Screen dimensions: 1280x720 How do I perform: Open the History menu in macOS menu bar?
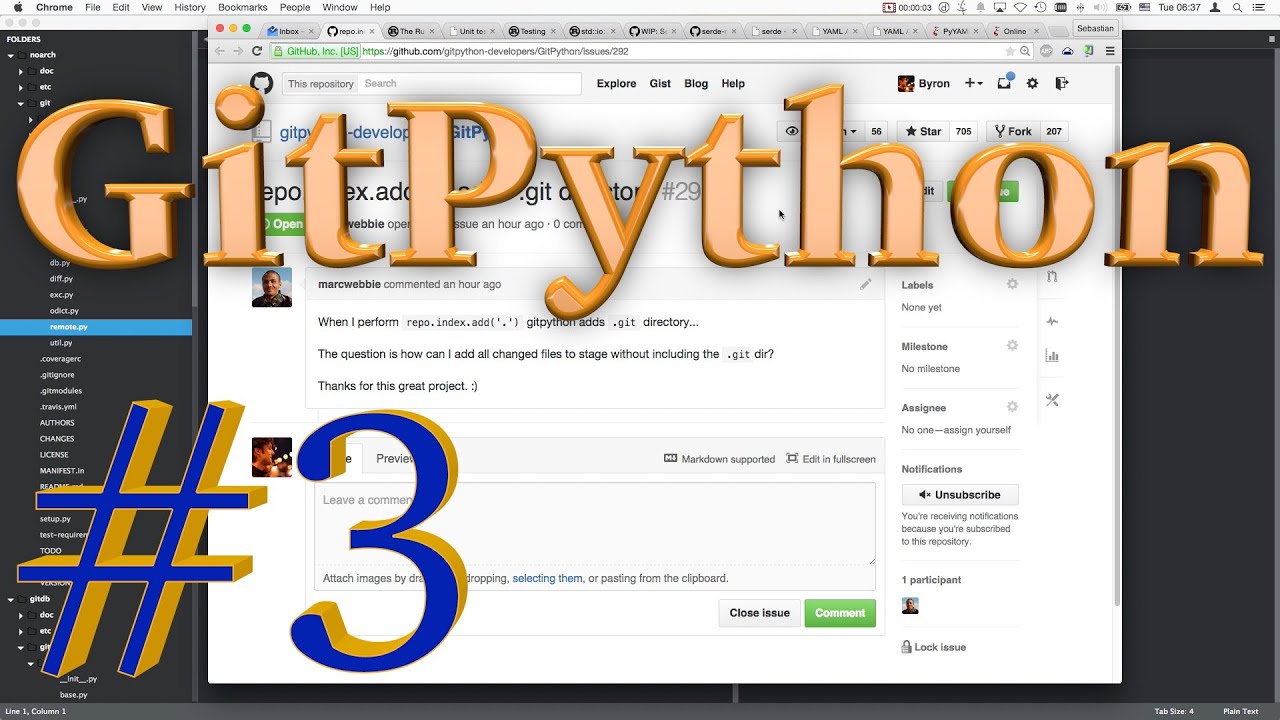(190, 7)
